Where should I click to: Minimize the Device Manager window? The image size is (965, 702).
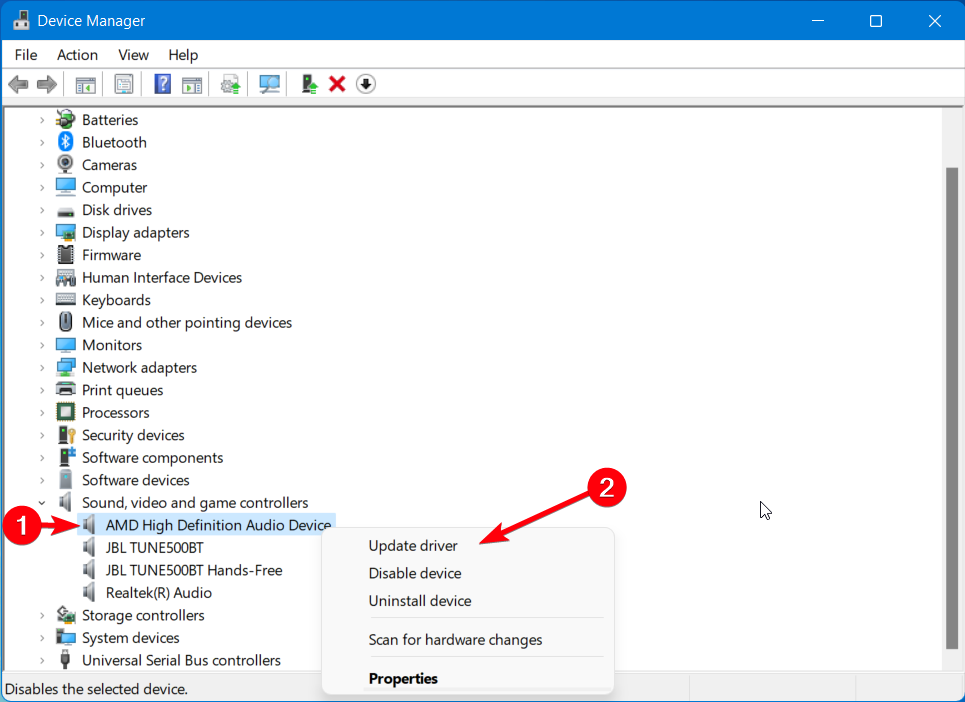818,21
